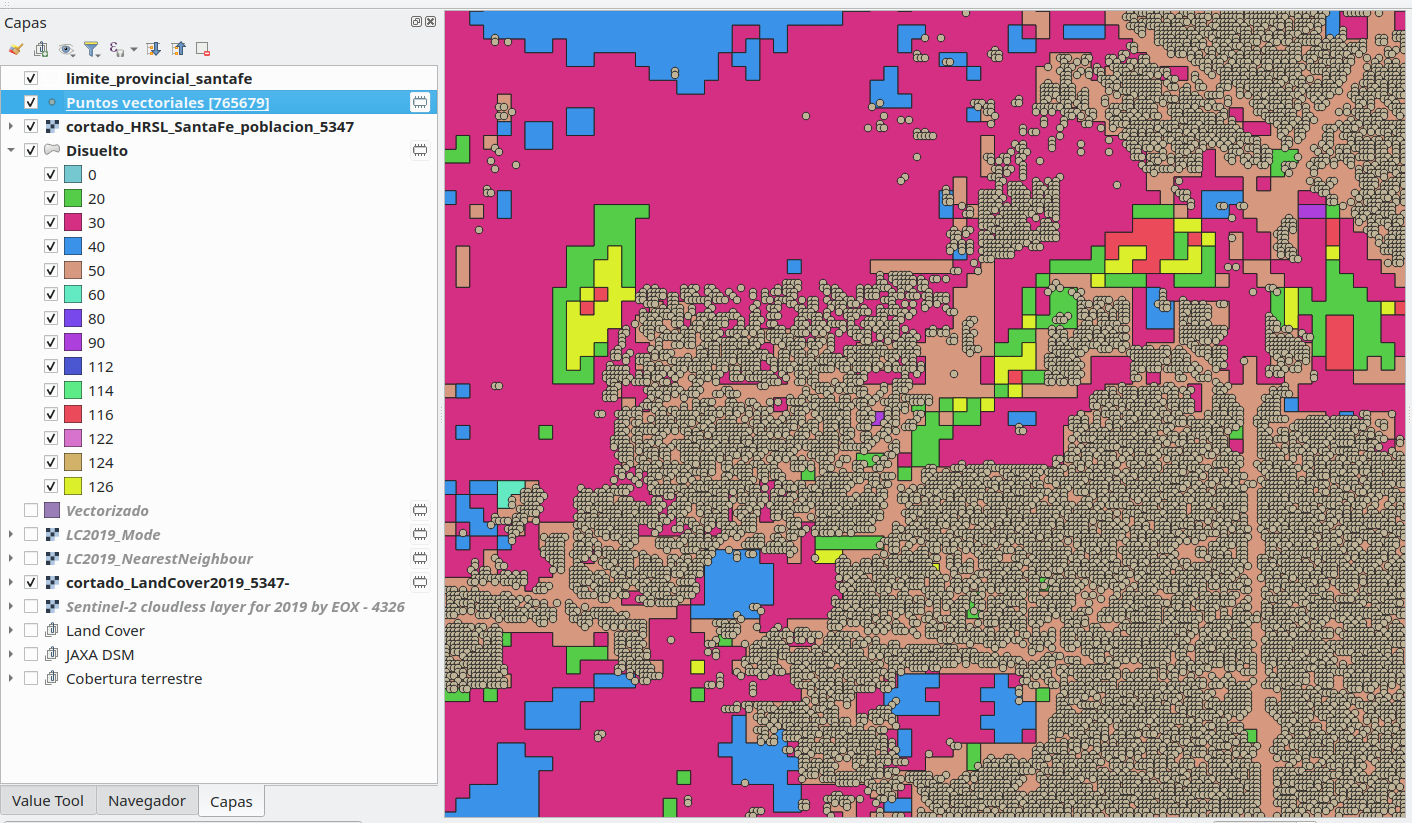Click the raster icon of LC2019_NearestNeighbour layer

(52, 558)
